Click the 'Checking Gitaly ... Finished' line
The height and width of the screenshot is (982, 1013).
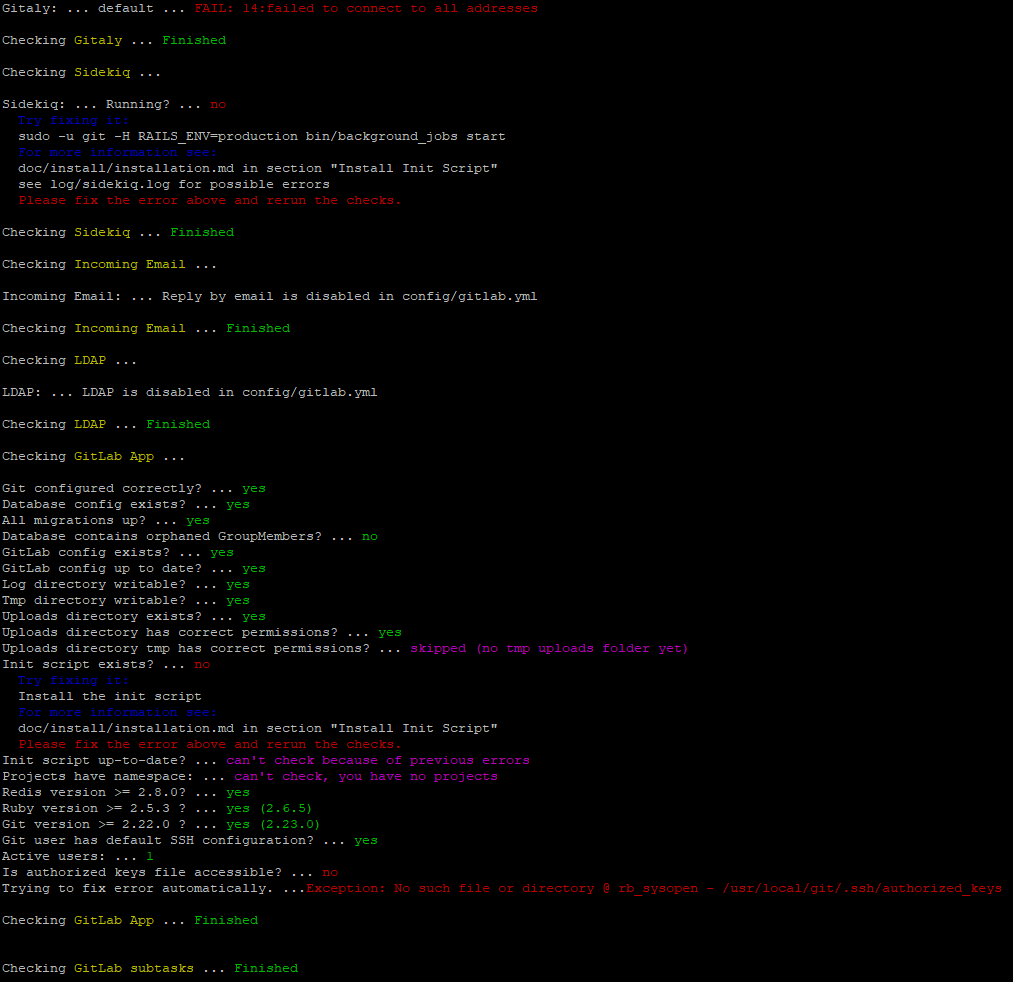pyautogui.click(x=114, y=41)
